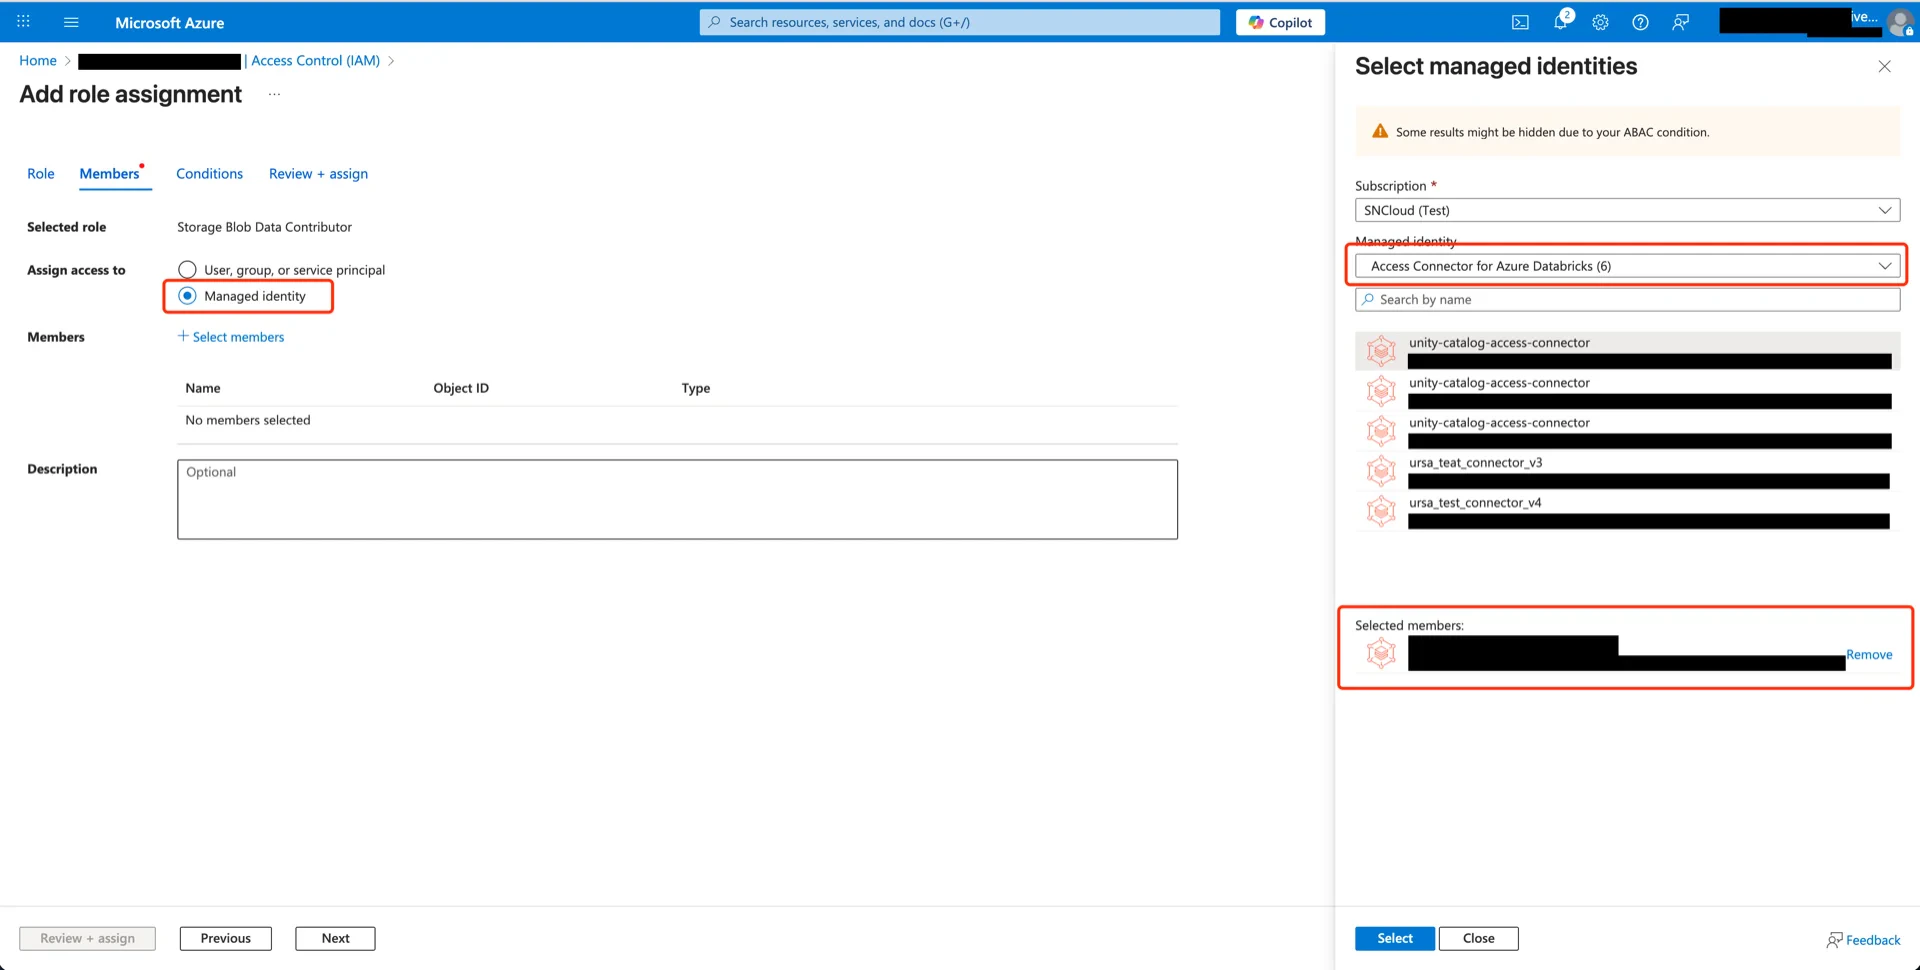1920x970 pixels.
Task: Click the icon of ursa_test_connector_v4
Action: click(x=1381, y=511)
